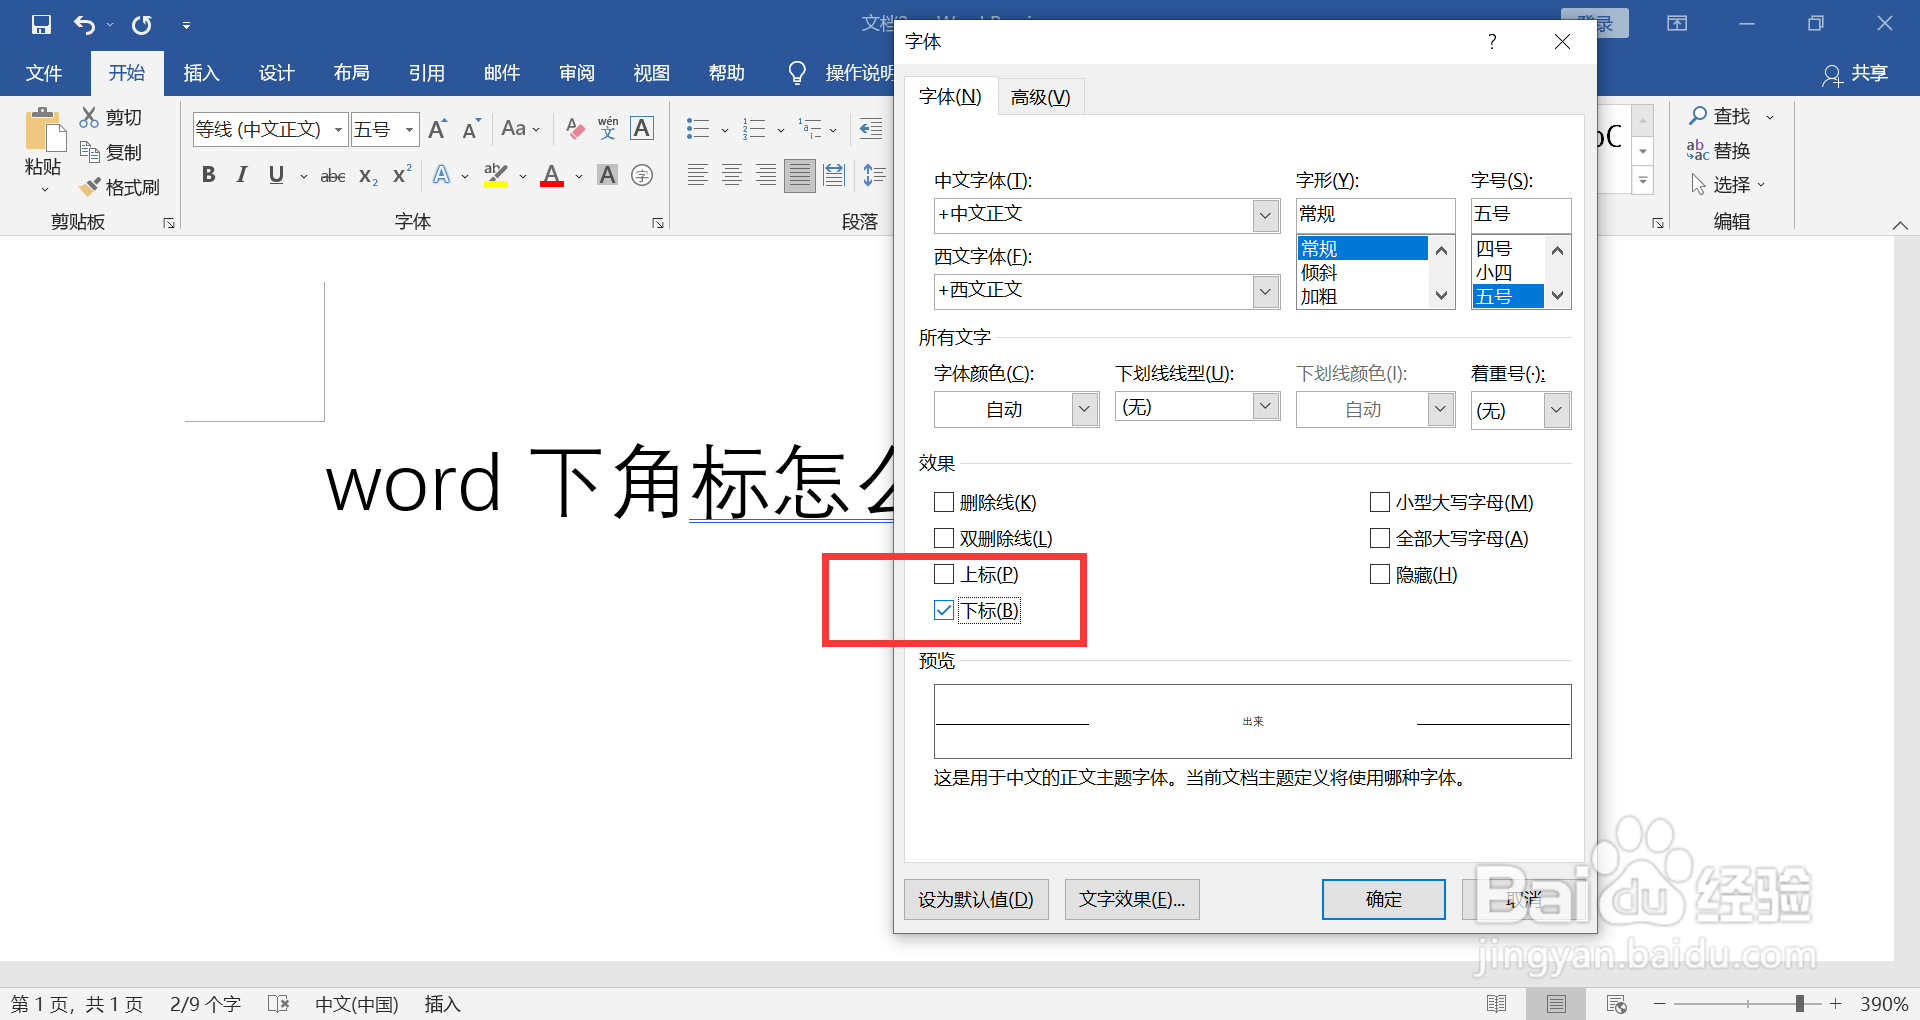This screenshot has height=1020, width=1920.
Task: Toggle Underline formatting
Action: pos(276,175)
